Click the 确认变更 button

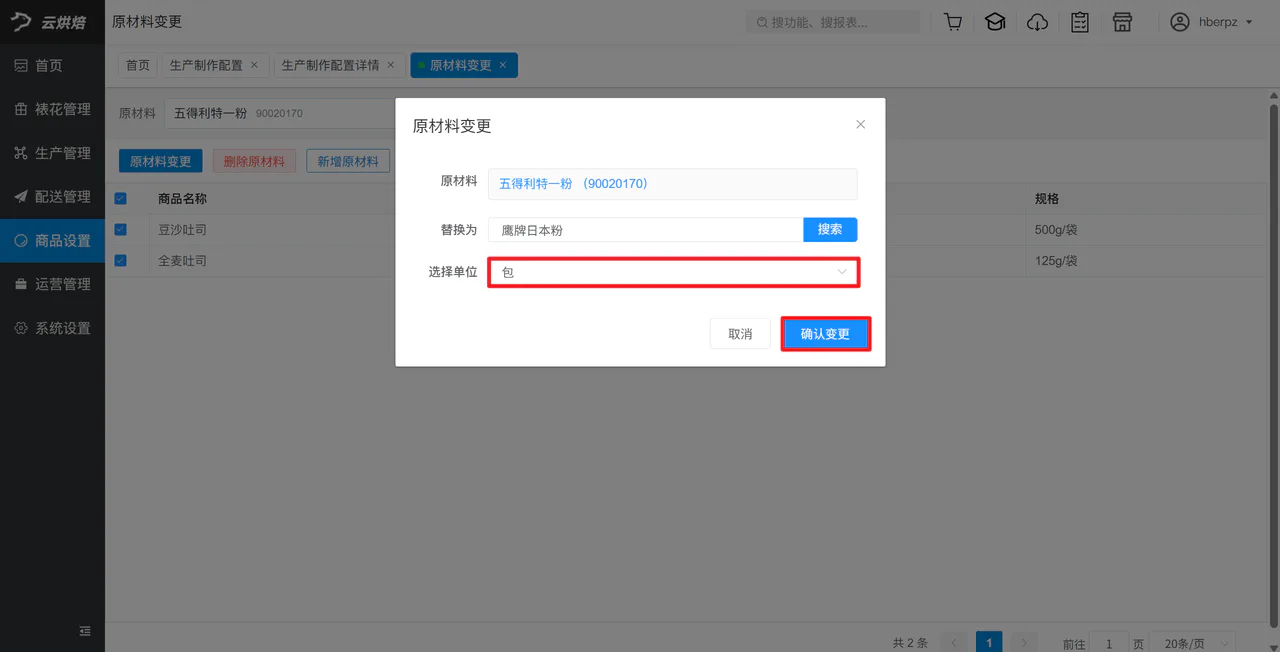[825, 334]
